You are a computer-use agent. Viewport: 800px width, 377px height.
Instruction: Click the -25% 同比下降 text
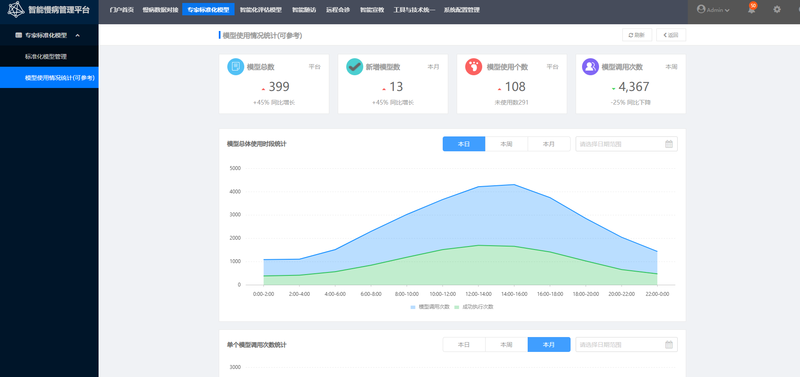(x=631, y=103)
